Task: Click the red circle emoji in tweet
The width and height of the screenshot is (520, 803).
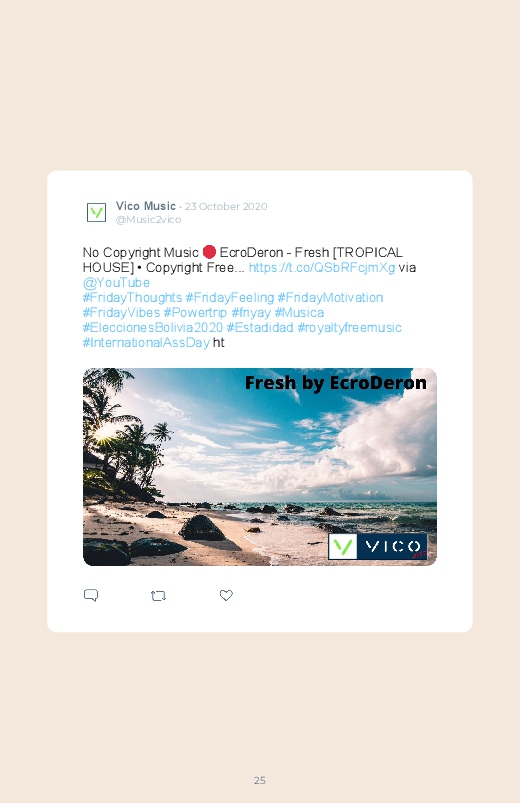Action: [x=209, y=252]
